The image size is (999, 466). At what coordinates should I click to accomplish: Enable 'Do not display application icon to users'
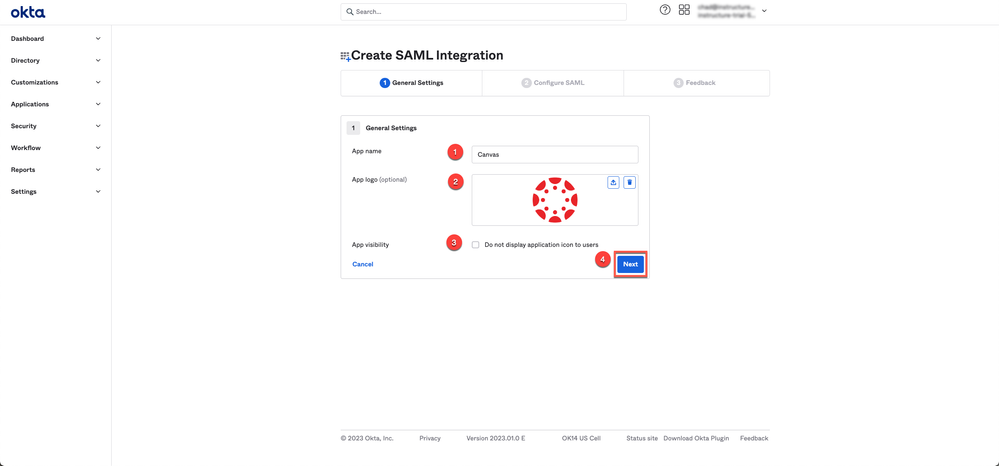(476, 245)
